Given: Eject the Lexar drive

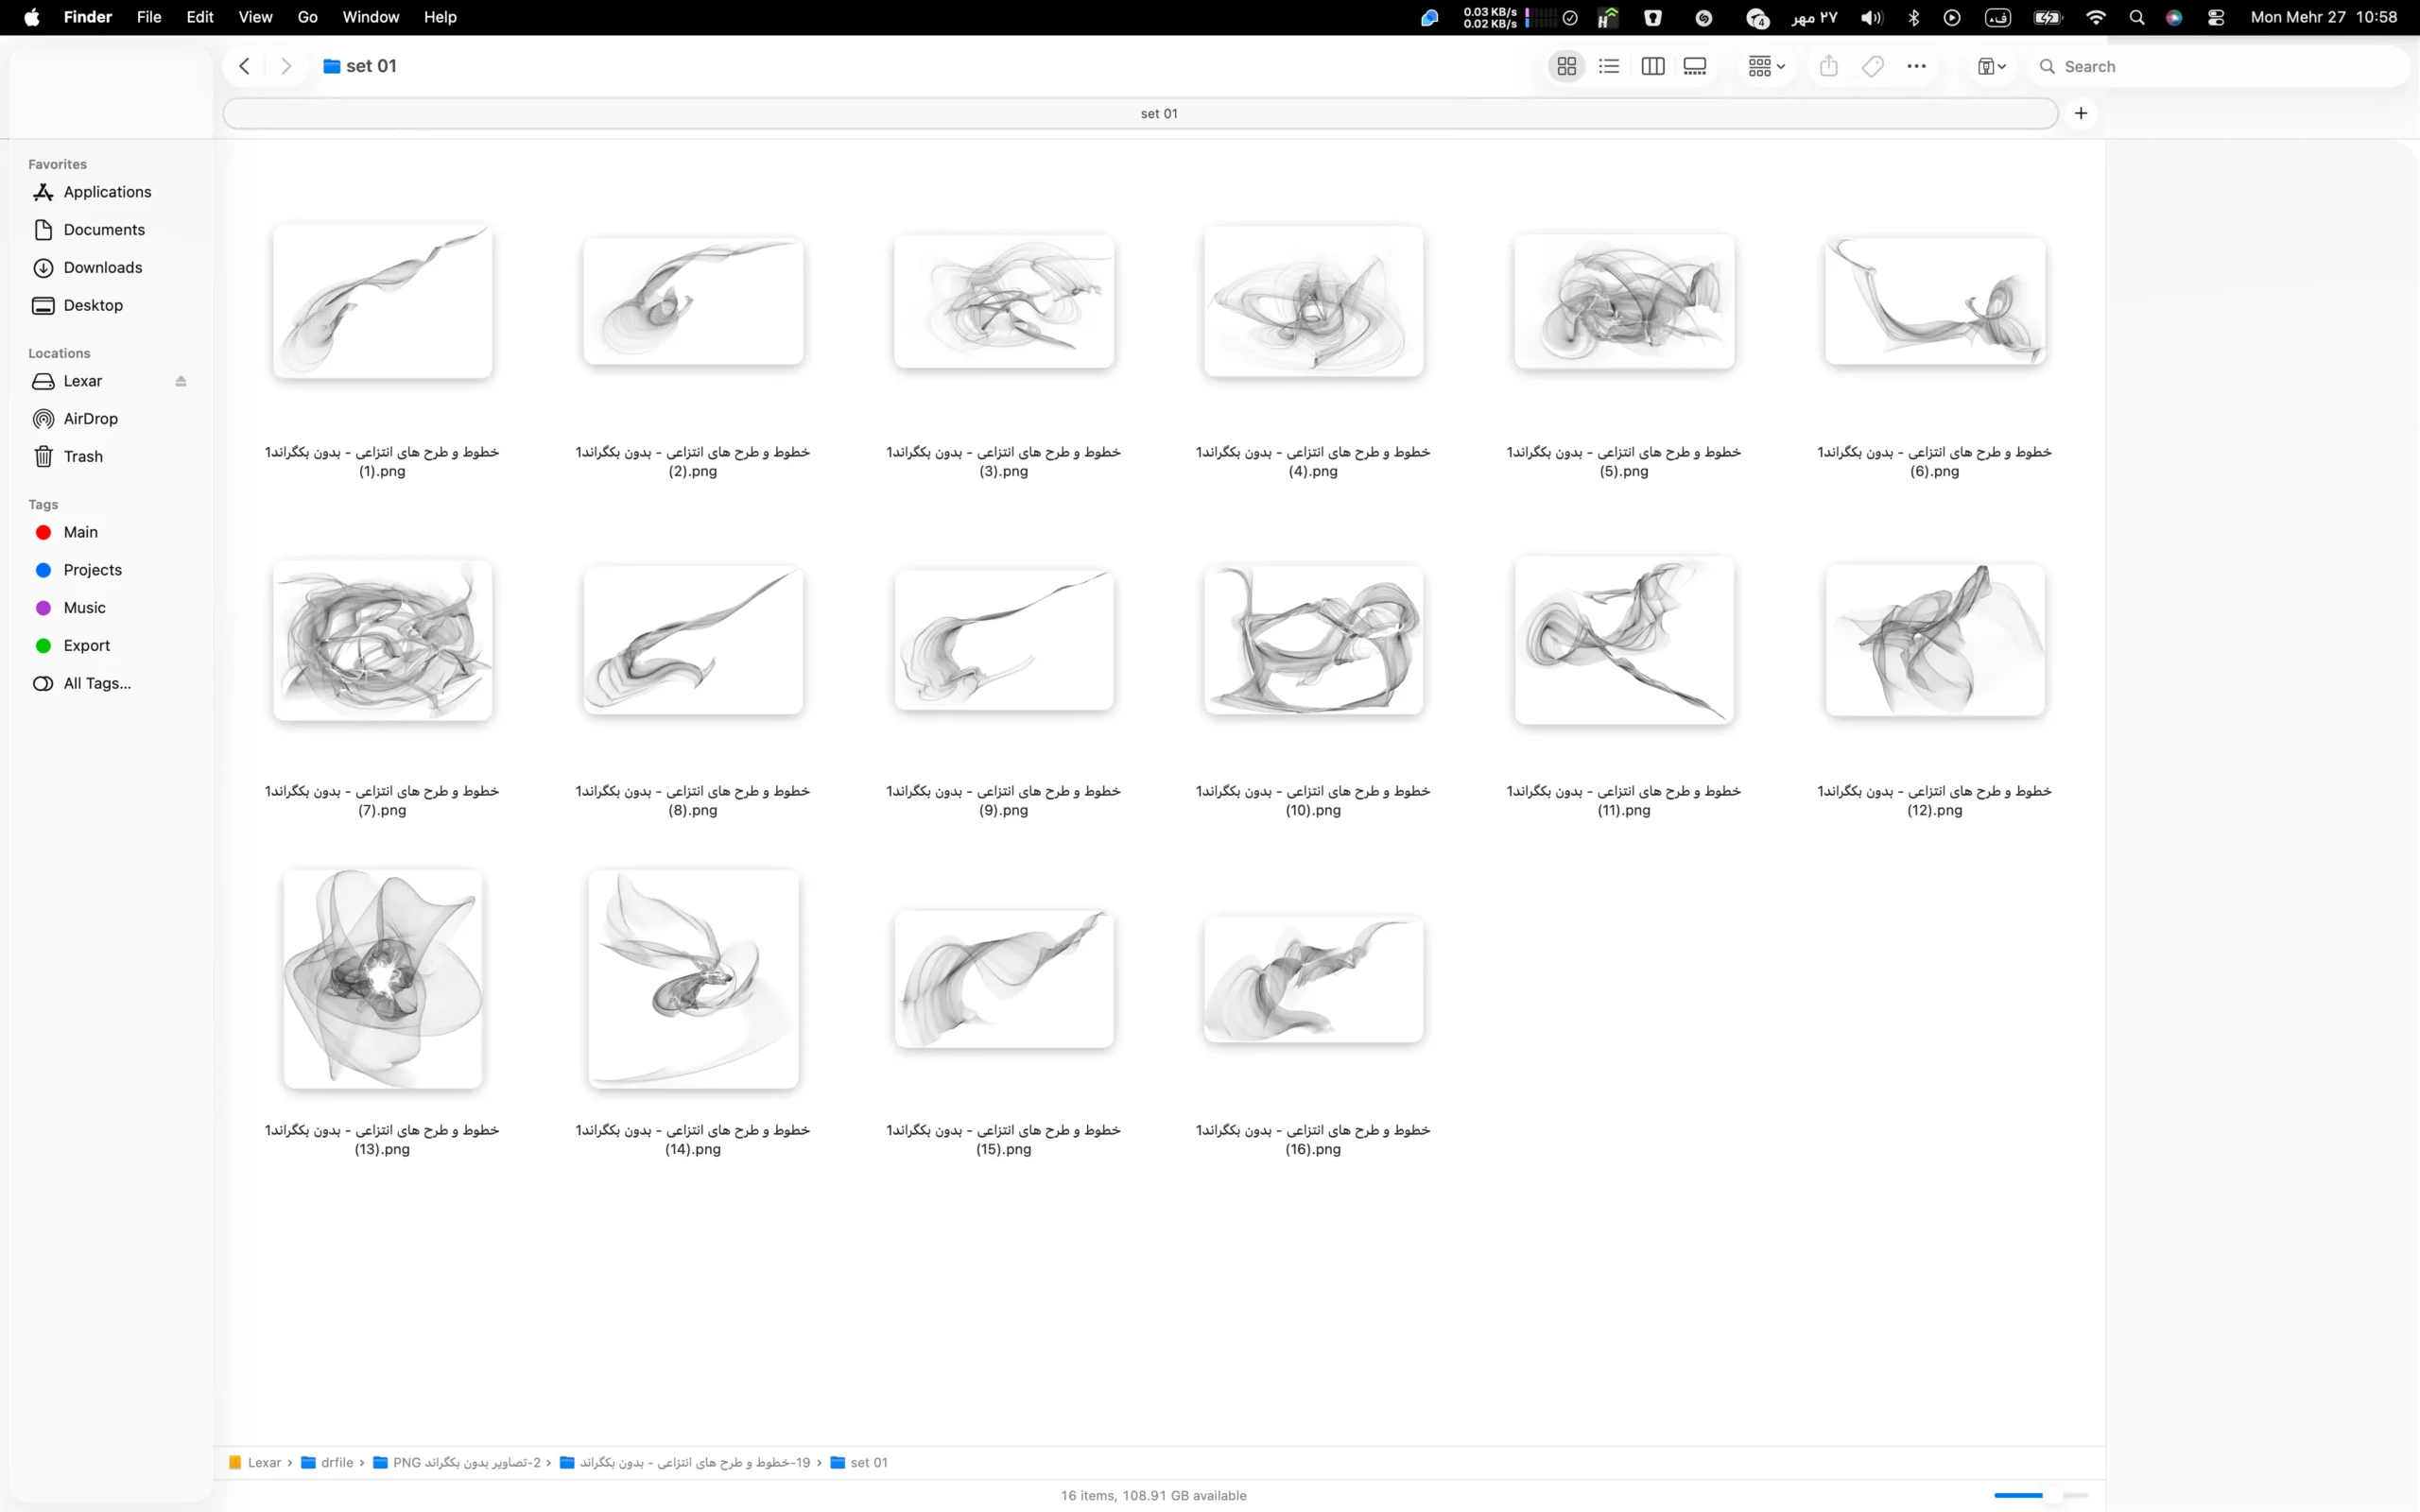Looking at the screenshot, I should (181, 381).
